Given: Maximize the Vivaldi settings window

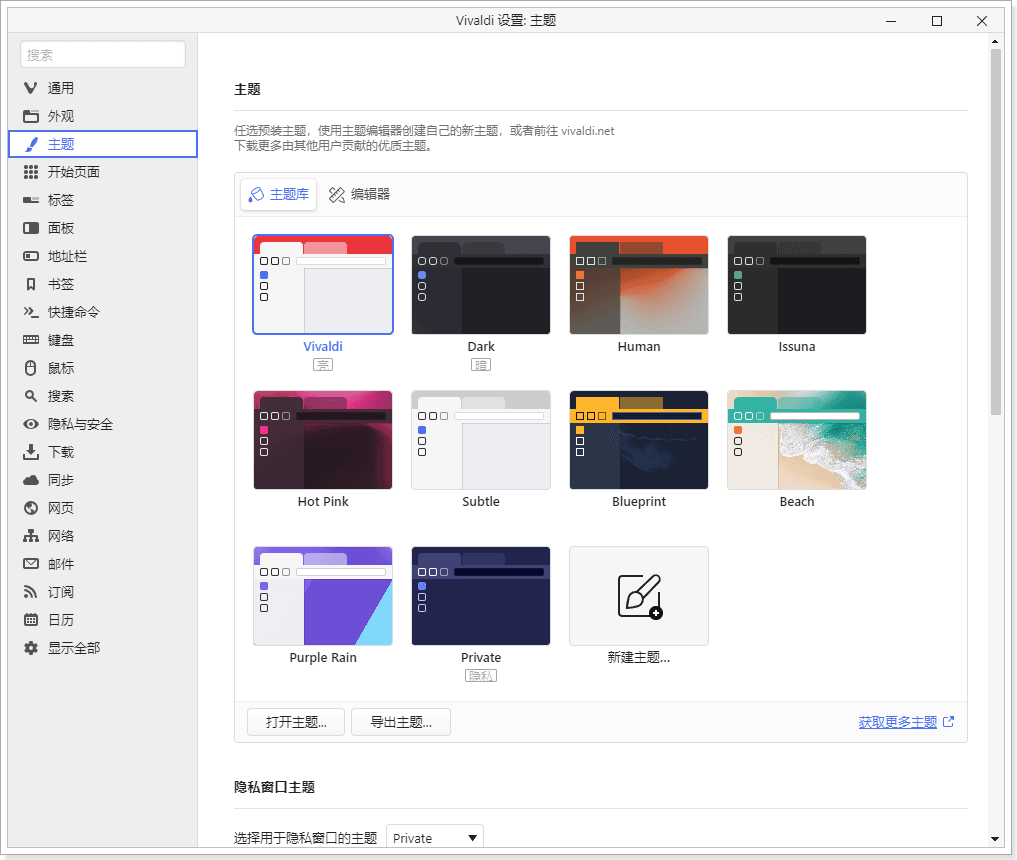Looking at the screenshot, I should (937, 21).
